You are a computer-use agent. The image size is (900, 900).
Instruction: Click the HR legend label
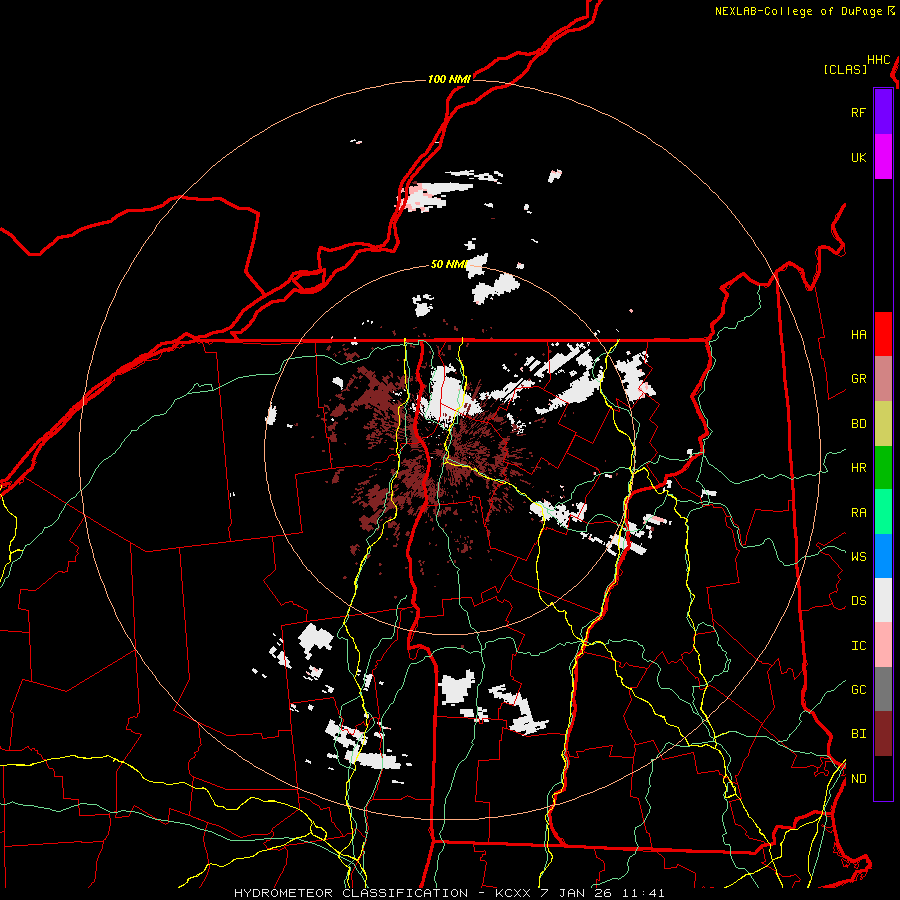click(858, 468)
